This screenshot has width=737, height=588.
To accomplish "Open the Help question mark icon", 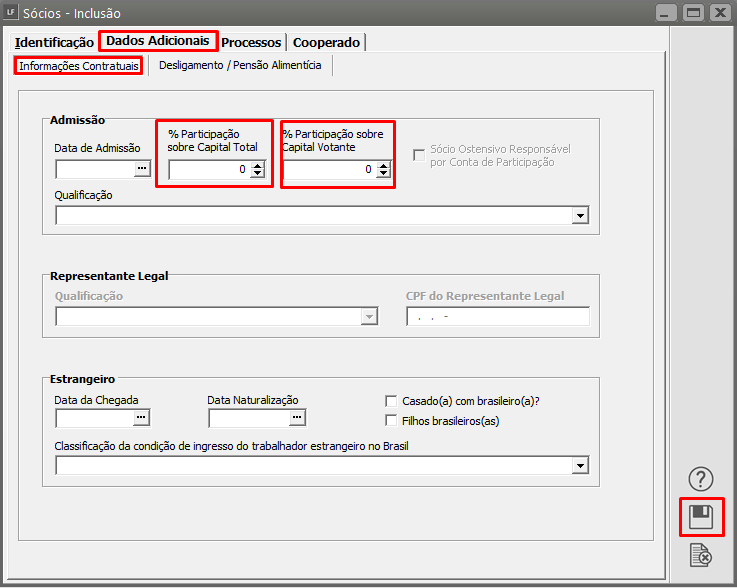I will (701, 479).
